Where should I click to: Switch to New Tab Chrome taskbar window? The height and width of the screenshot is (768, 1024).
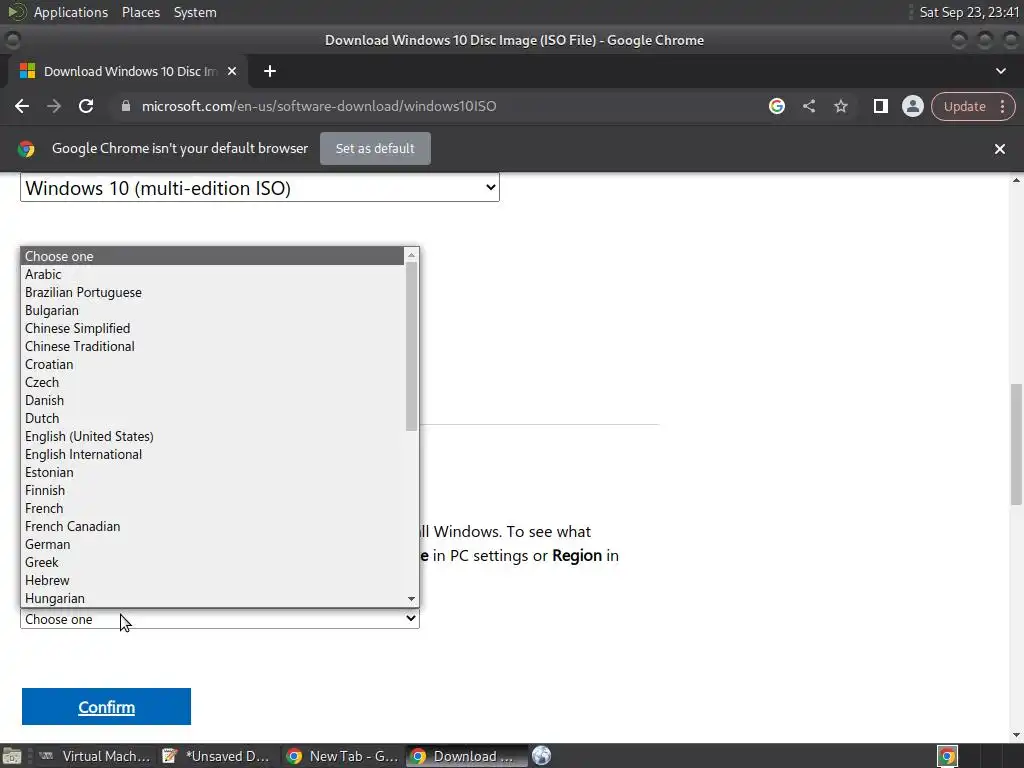point(343,756)
